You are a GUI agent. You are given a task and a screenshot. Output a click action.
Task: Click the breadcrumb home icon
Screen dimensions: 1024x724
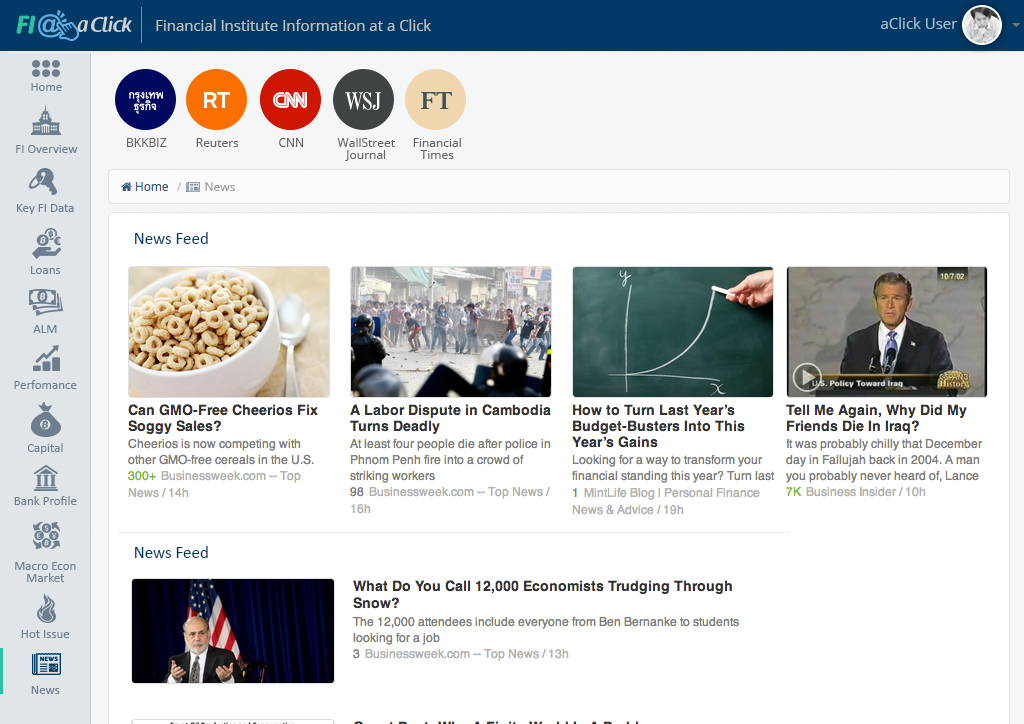pyautogui.click(x=127, y=187)
